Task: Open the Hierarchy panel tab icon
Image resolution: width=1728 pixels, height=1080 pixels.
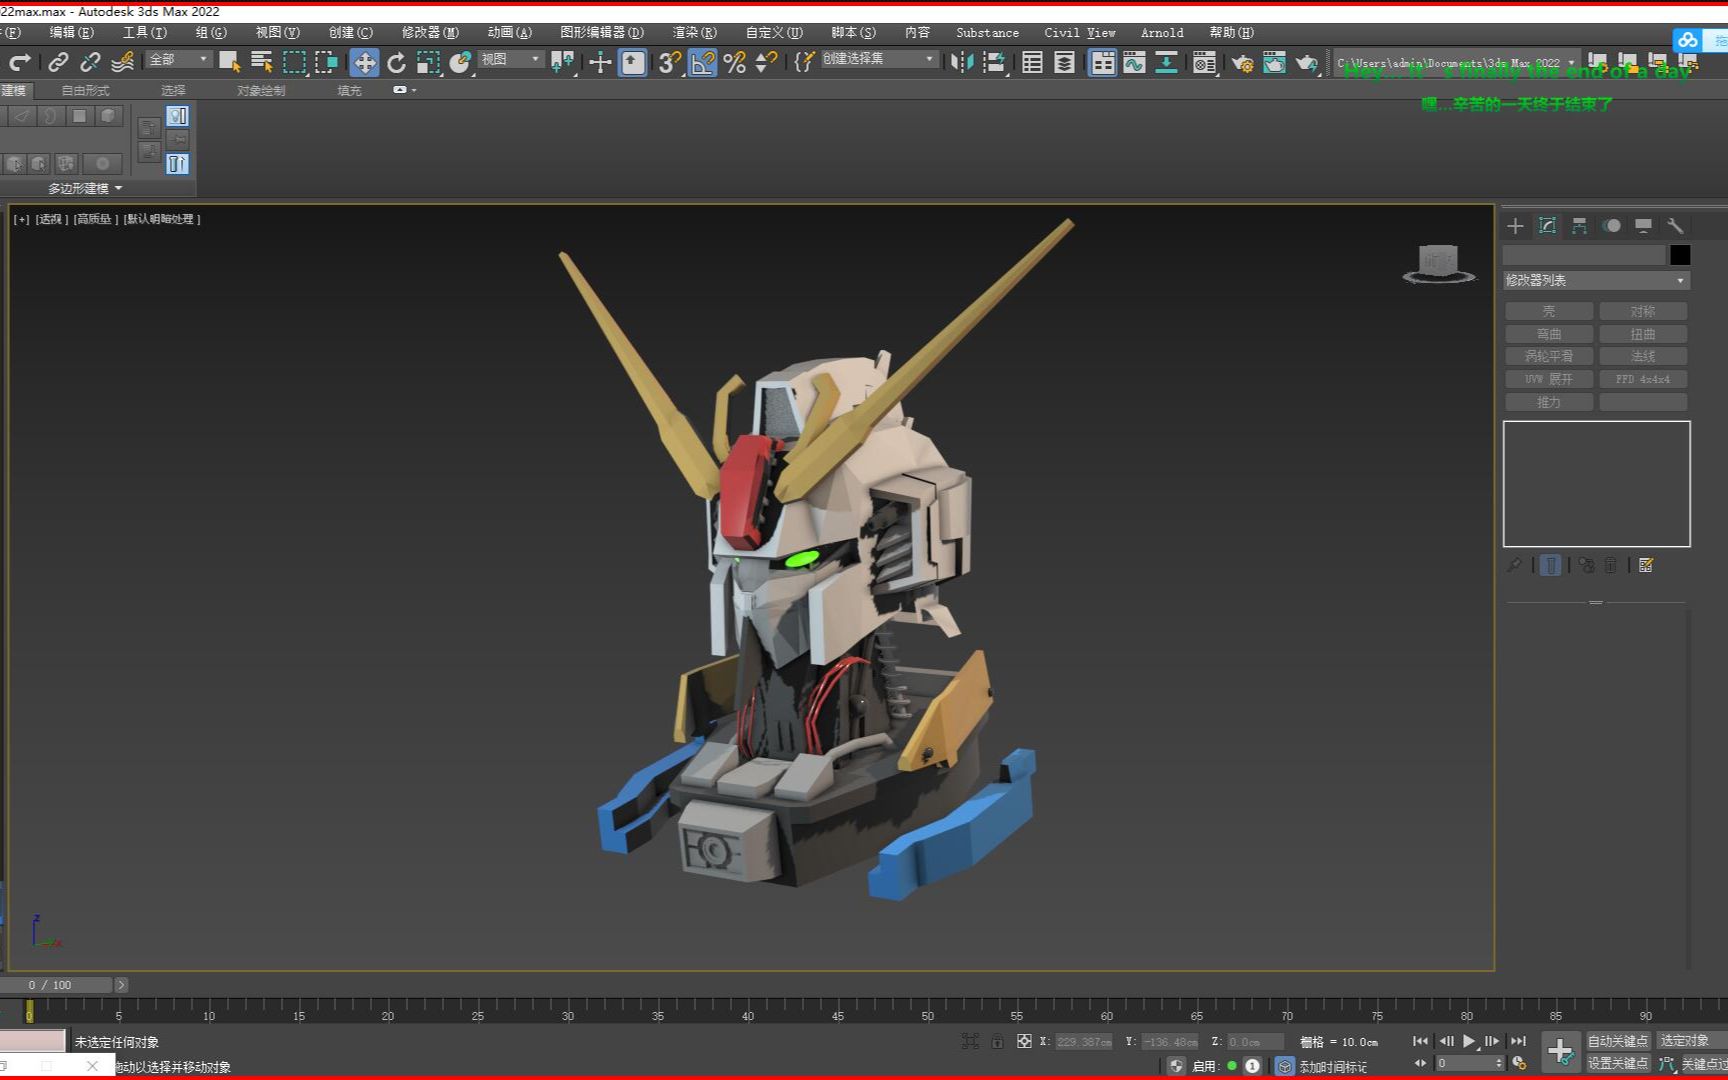Action: click(1579, 226)
